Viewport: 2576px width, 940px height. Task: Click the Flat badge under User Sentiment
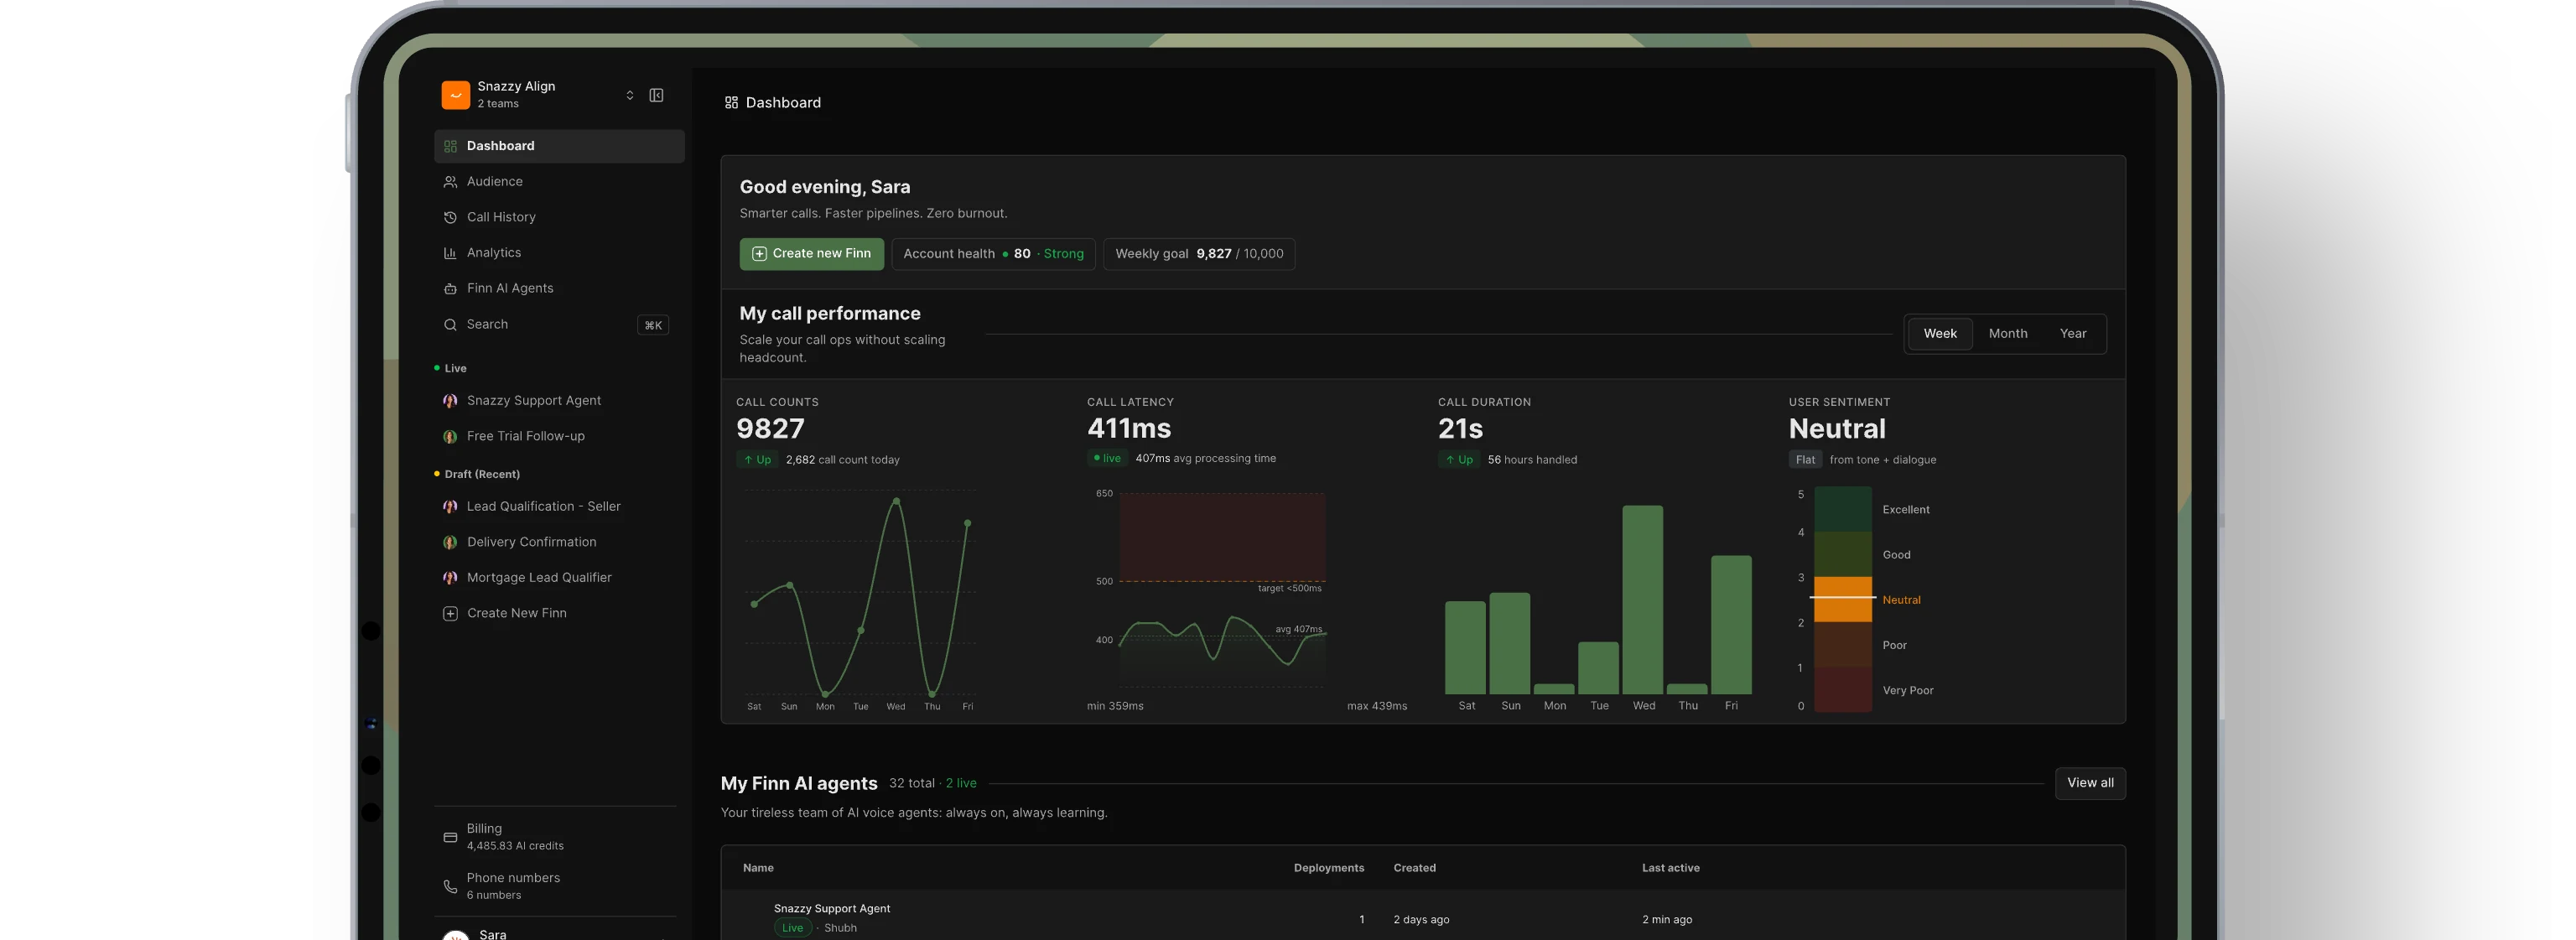[1805, 460]
